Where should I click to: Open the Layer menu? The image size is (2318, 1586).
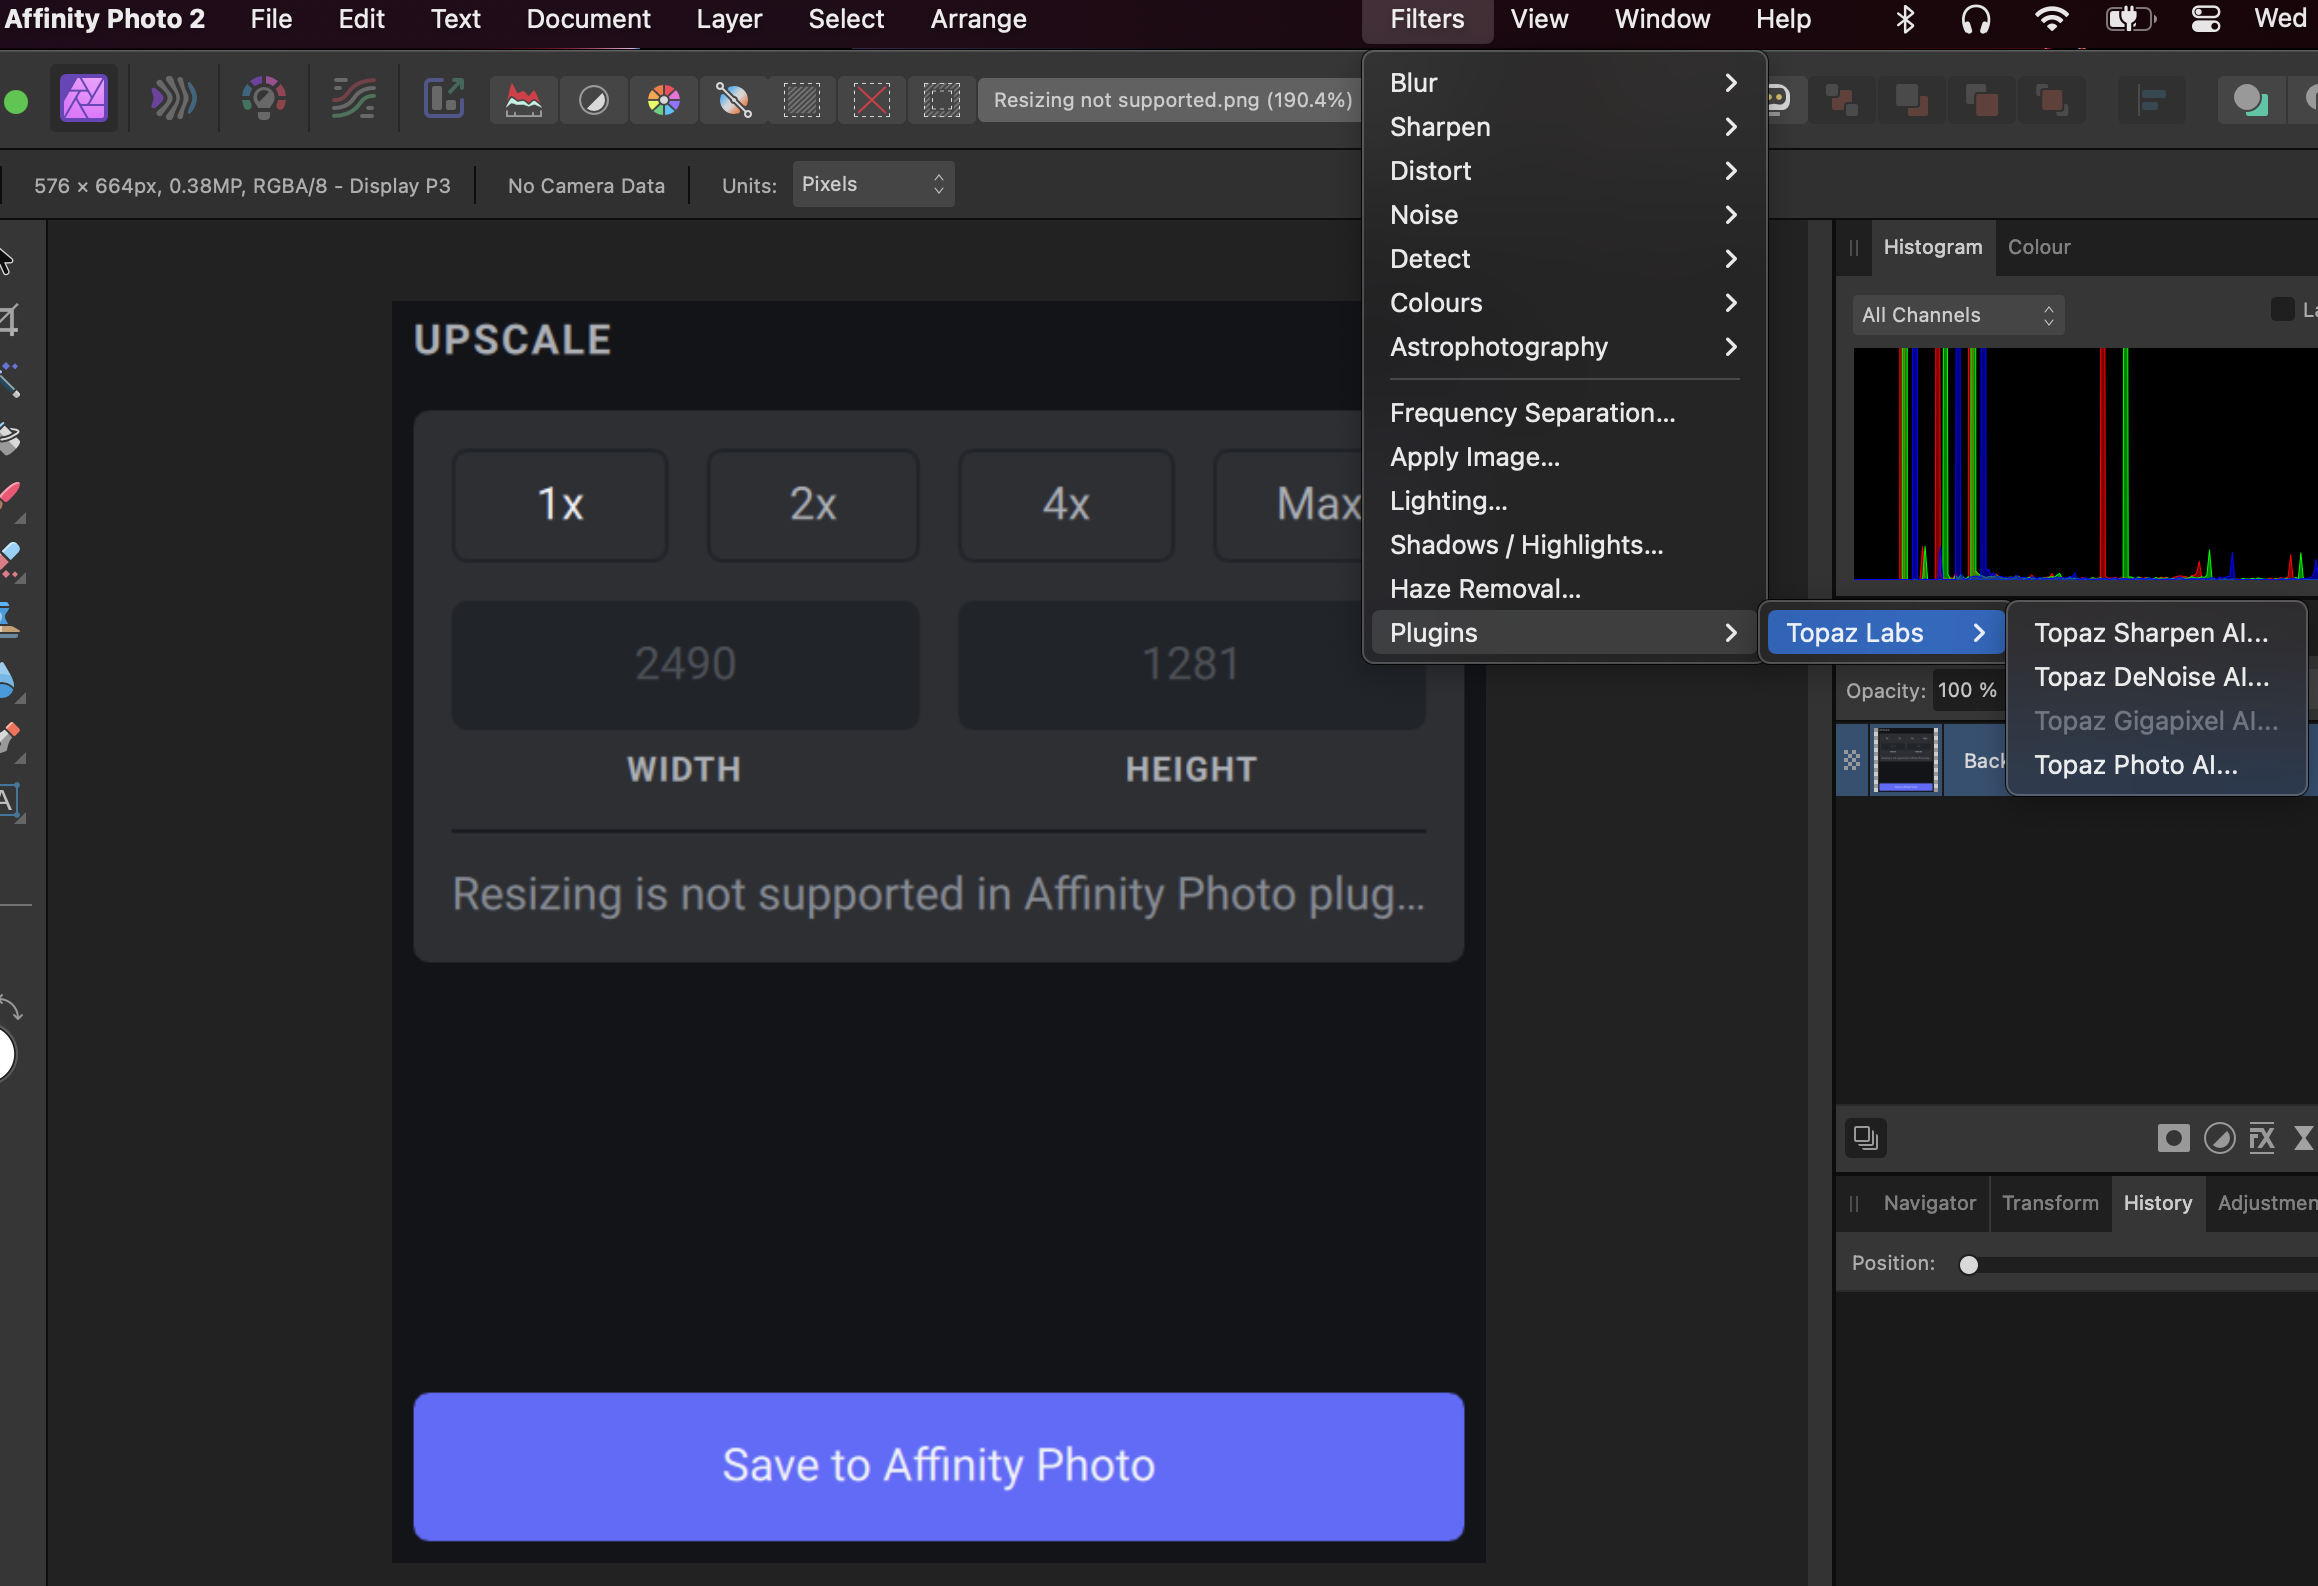tap(729, 19)
